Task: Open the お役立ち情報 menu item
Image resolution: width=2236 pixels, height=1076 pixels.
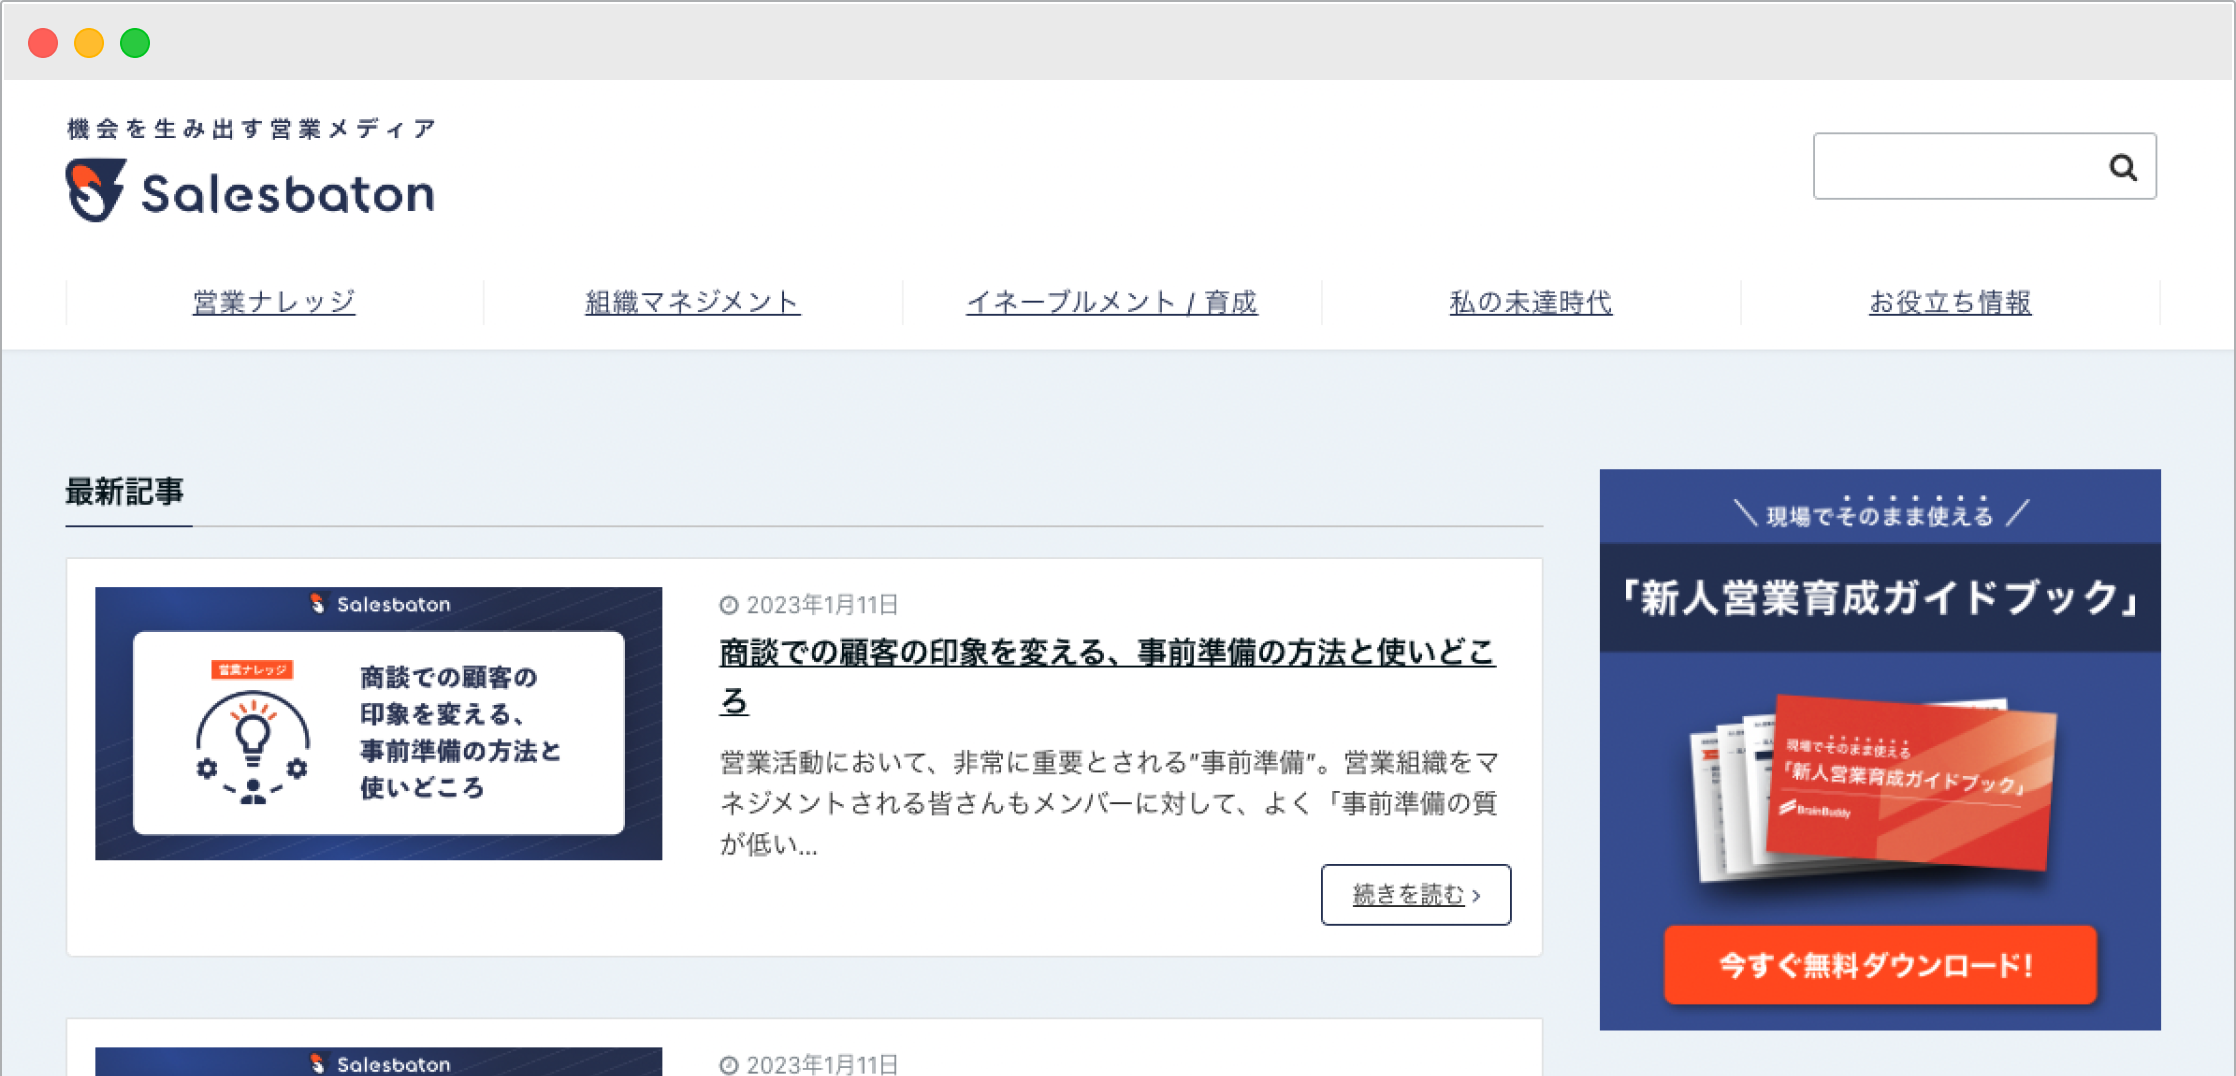Action: (1950, 302)
